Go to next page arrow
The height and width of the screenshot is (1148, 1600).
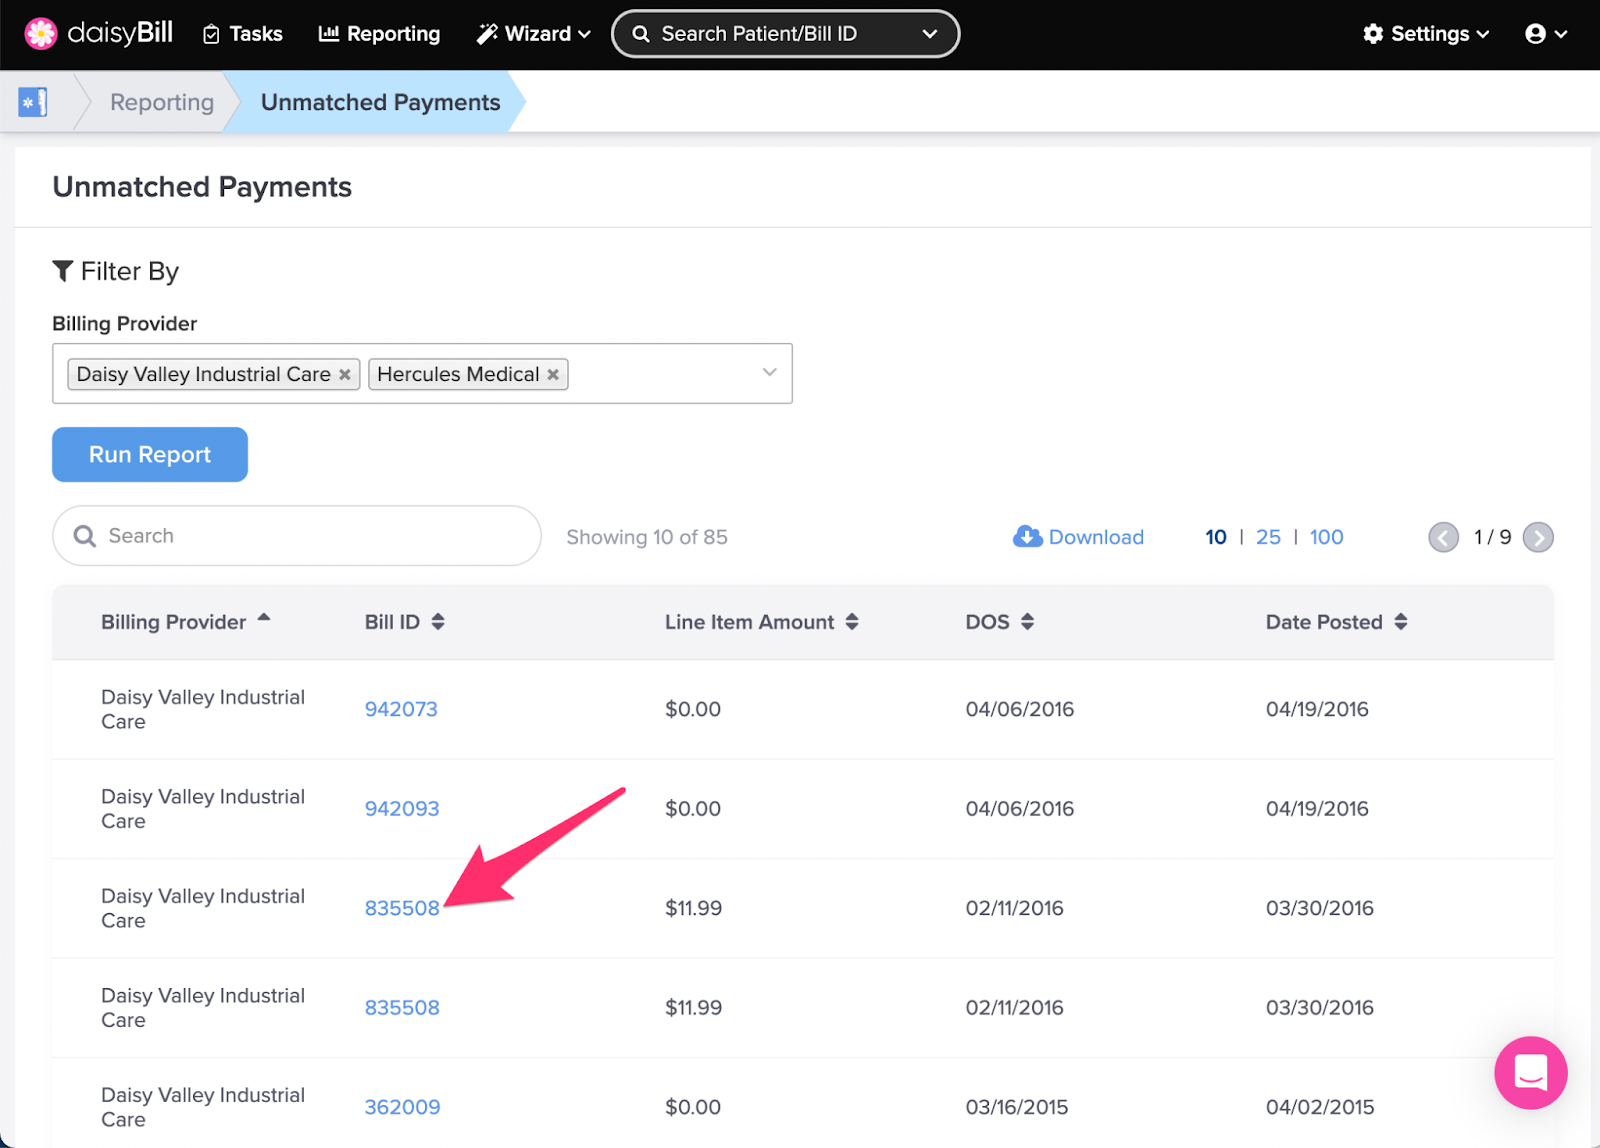[1538, 538]
